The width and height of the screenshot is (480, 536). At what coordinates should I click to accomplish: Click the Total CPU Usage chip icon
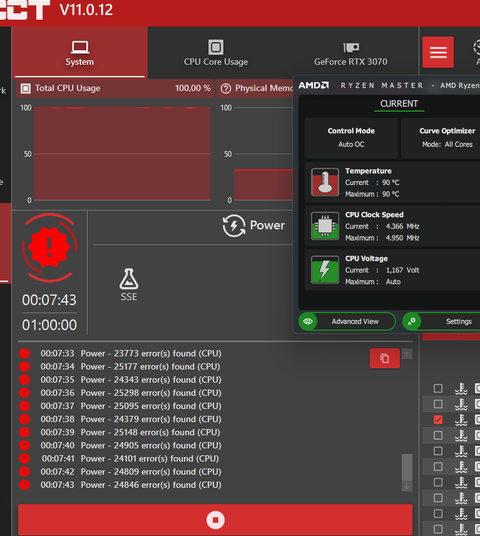[25, 89]
